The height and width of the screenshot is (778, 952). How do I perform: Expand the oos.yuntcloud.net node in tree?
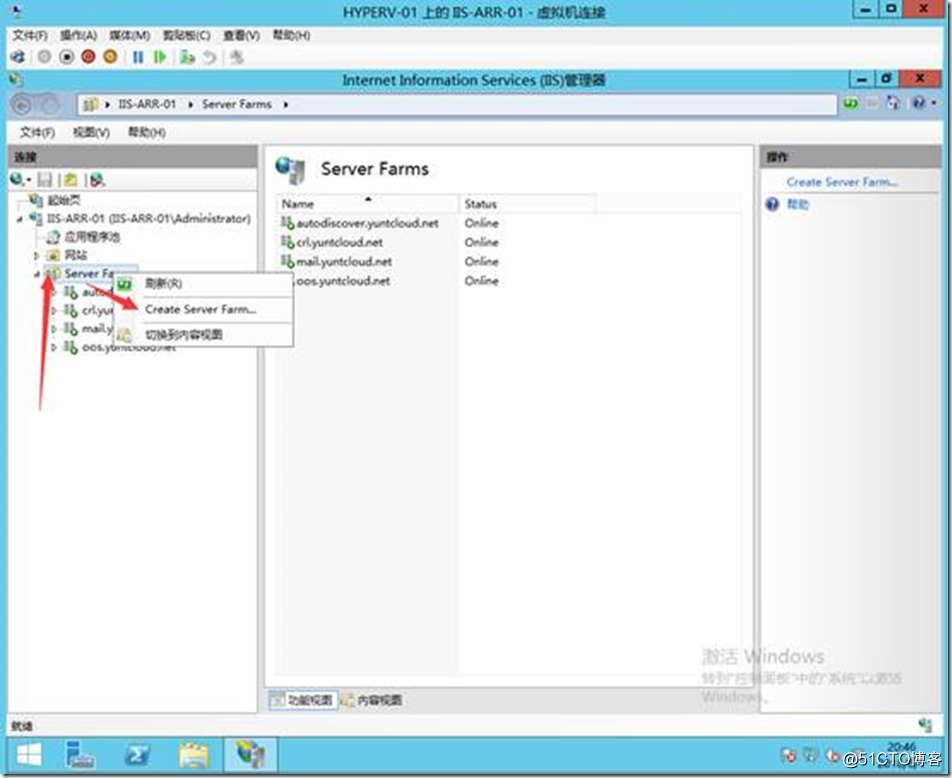54,347
